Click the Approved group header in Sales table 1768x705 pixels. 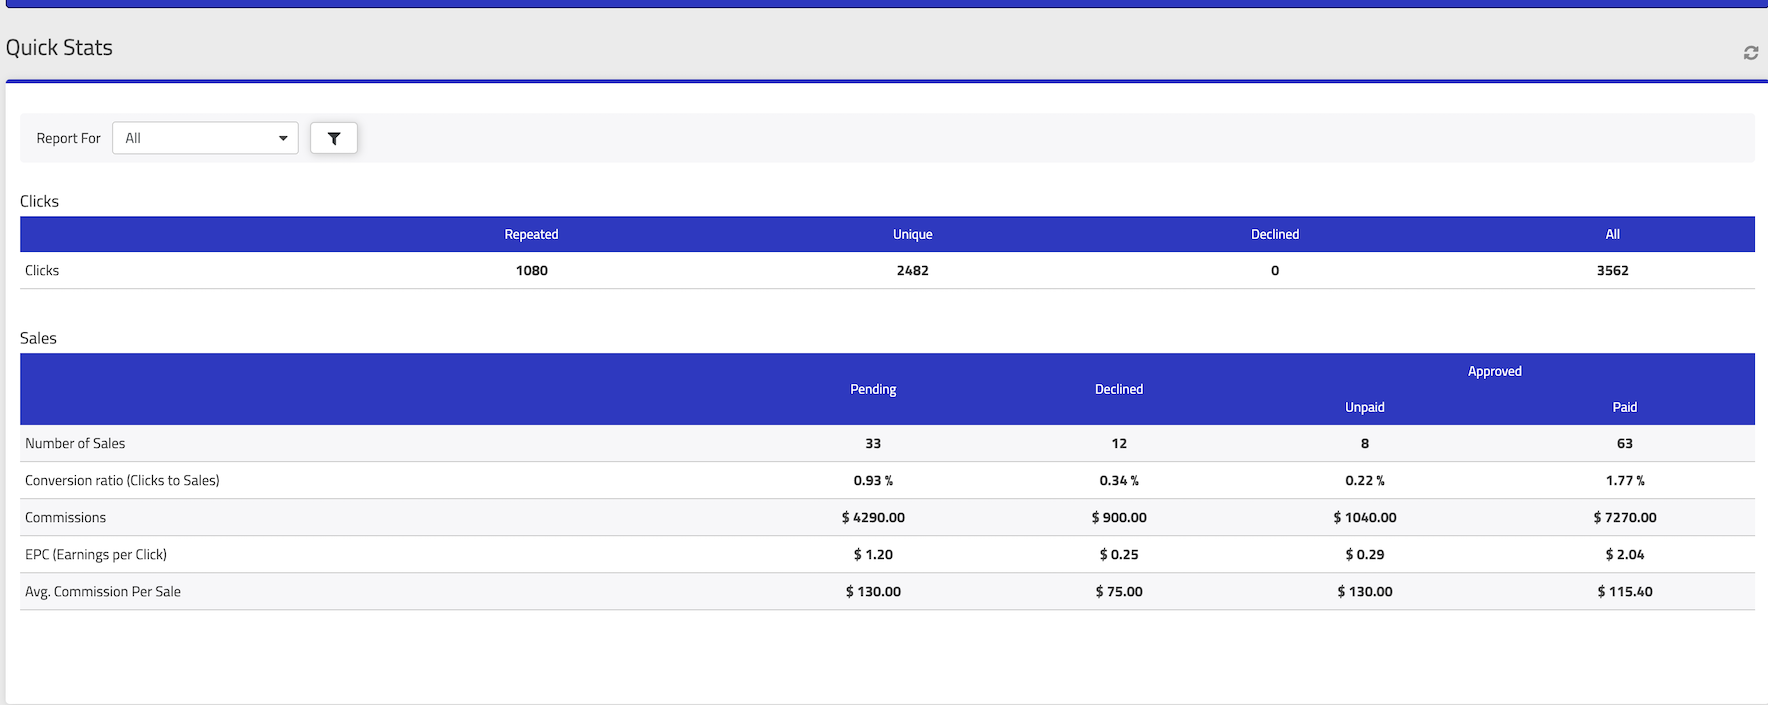coord(1494,371)
